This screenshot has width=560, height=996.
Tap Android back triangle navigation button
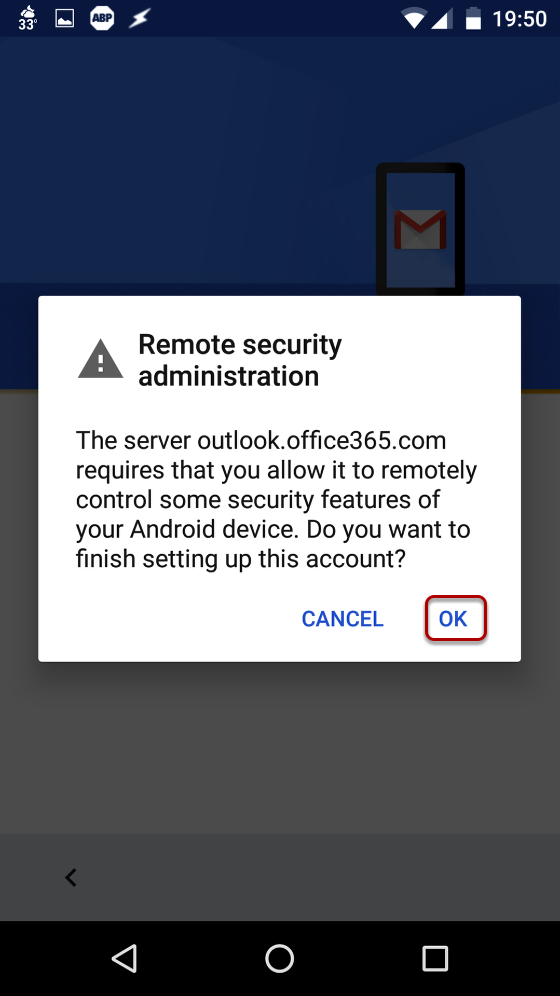point(124,958)
